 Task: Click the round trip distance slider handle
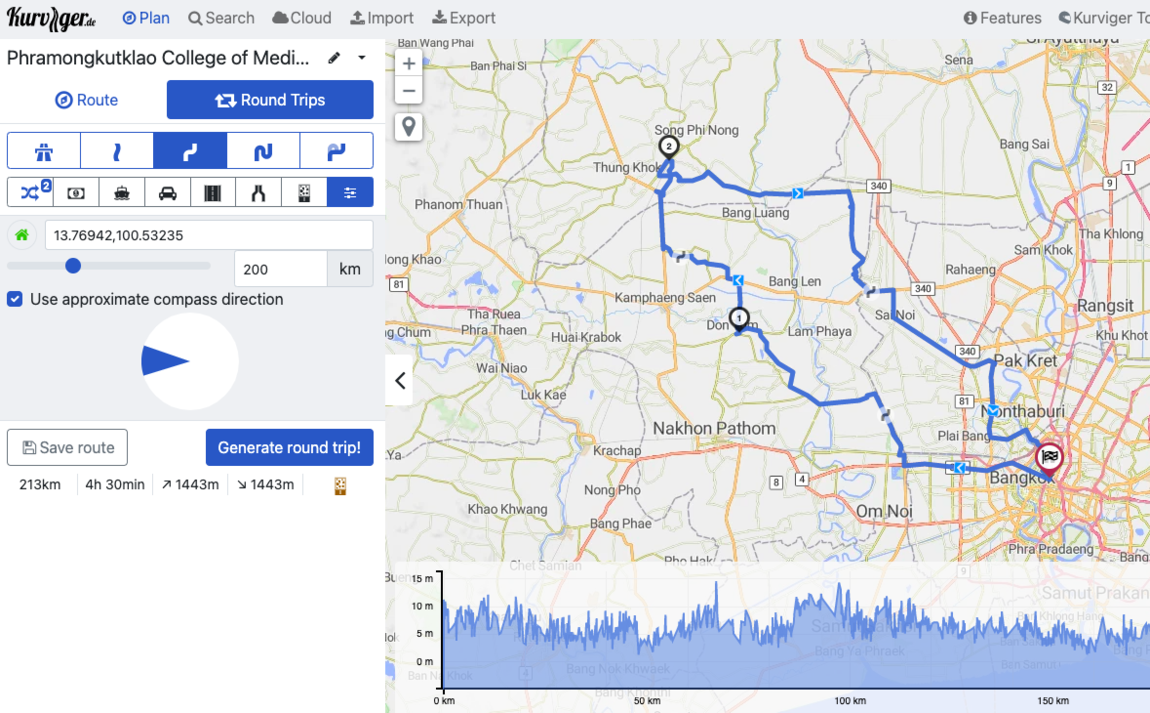(x=73, y=266)
